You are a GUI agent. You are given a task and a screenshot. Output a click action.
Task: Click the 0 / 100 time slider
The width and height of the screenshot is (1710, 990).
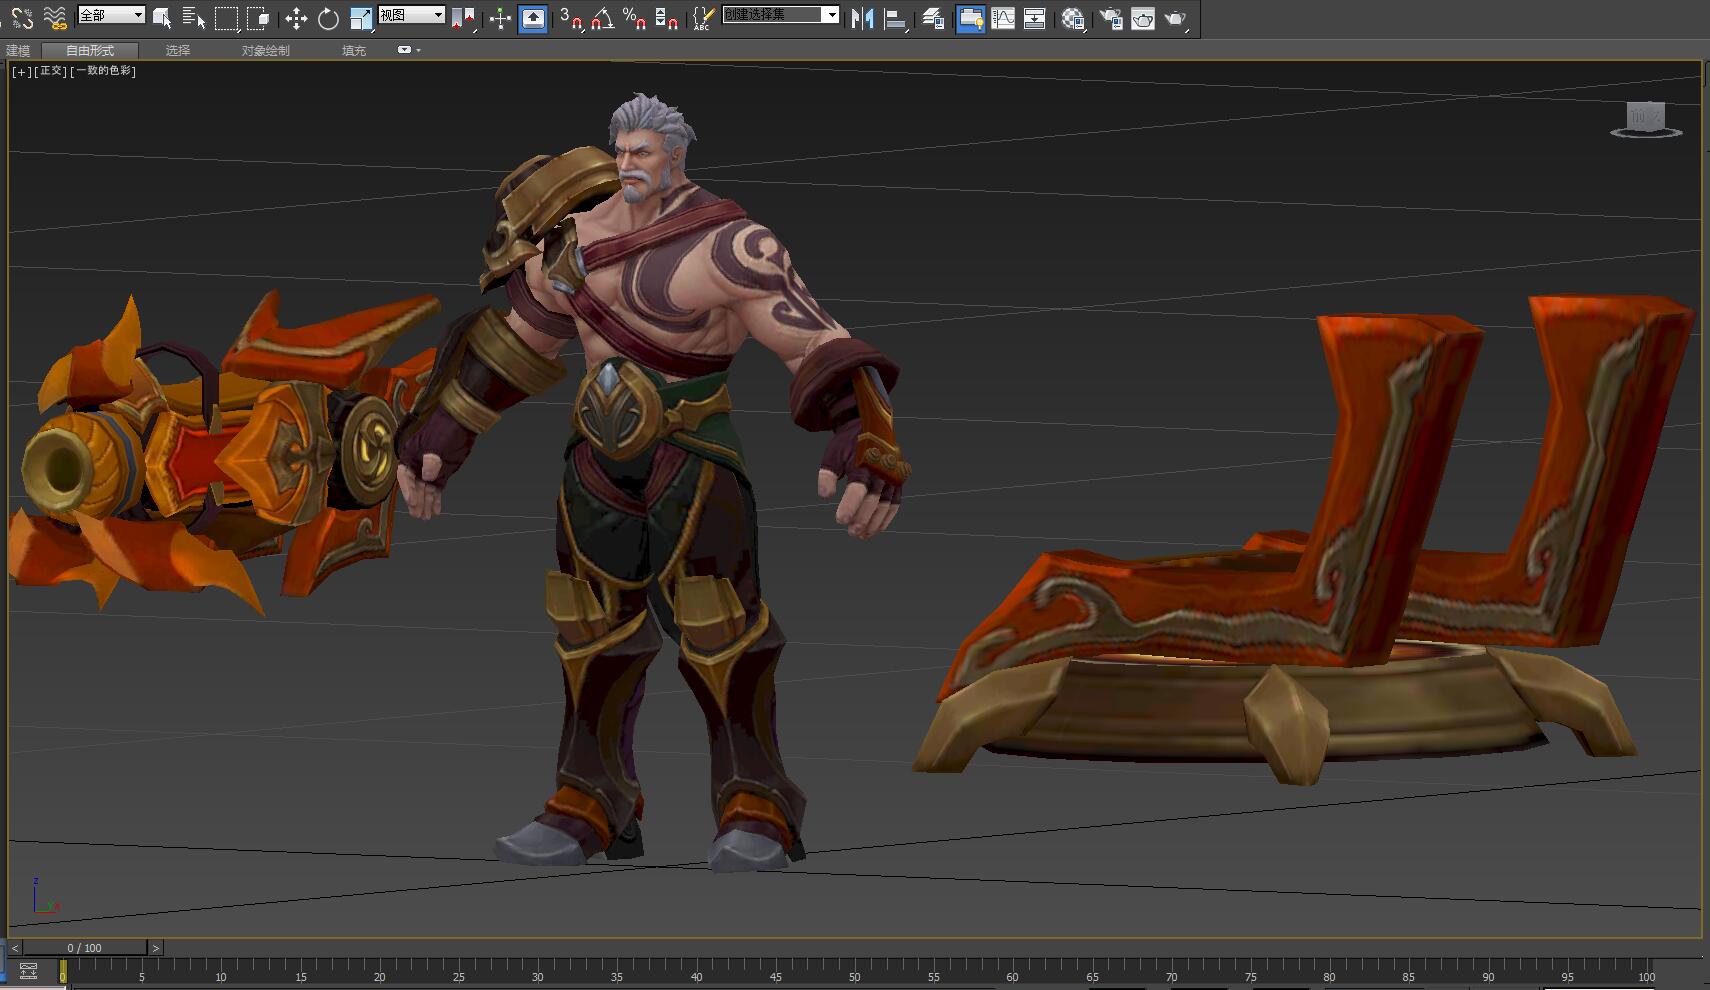coord(85,947)
